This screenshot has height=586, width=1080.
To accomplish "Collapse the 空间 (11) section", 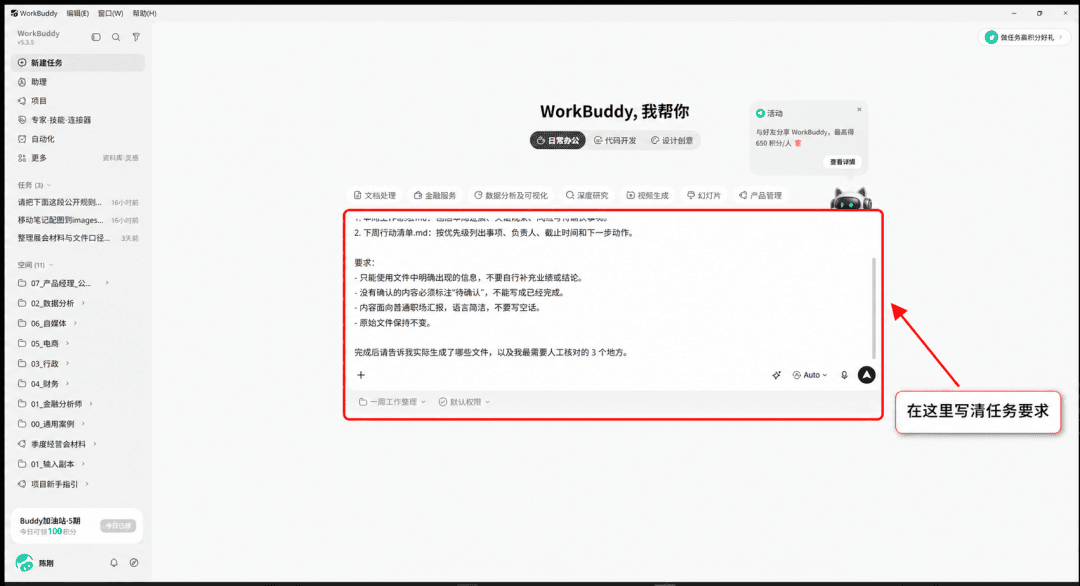I will coord(35,265).
